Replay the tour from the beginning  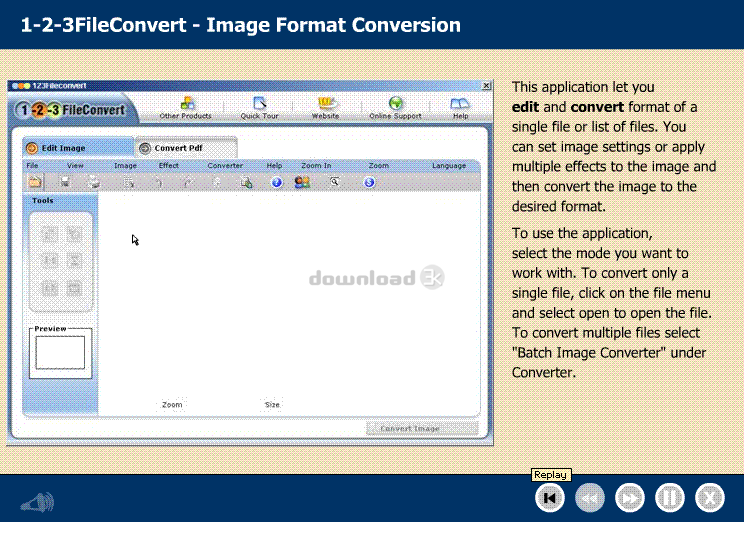[x=550, y=498]
